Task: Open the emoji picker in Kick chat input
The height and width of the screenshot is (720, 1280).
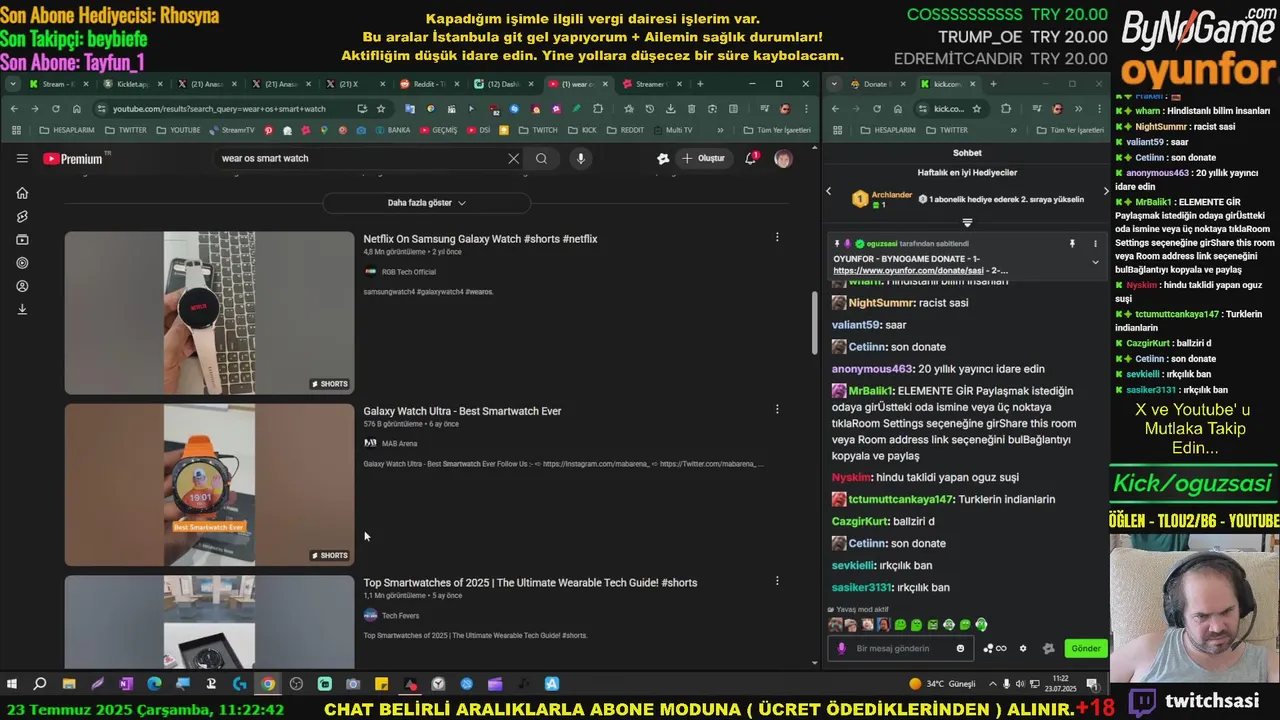Action: 960,648
